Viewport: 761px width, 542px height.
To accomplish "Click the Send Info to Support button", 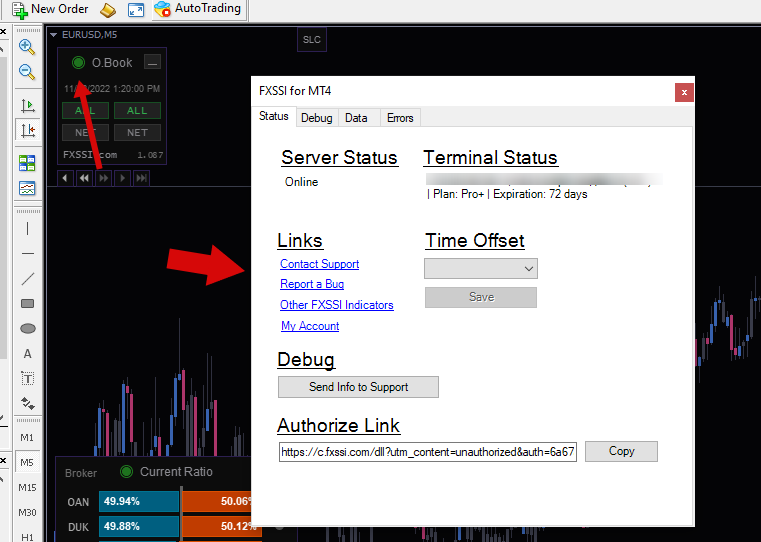I will (359, 387).
